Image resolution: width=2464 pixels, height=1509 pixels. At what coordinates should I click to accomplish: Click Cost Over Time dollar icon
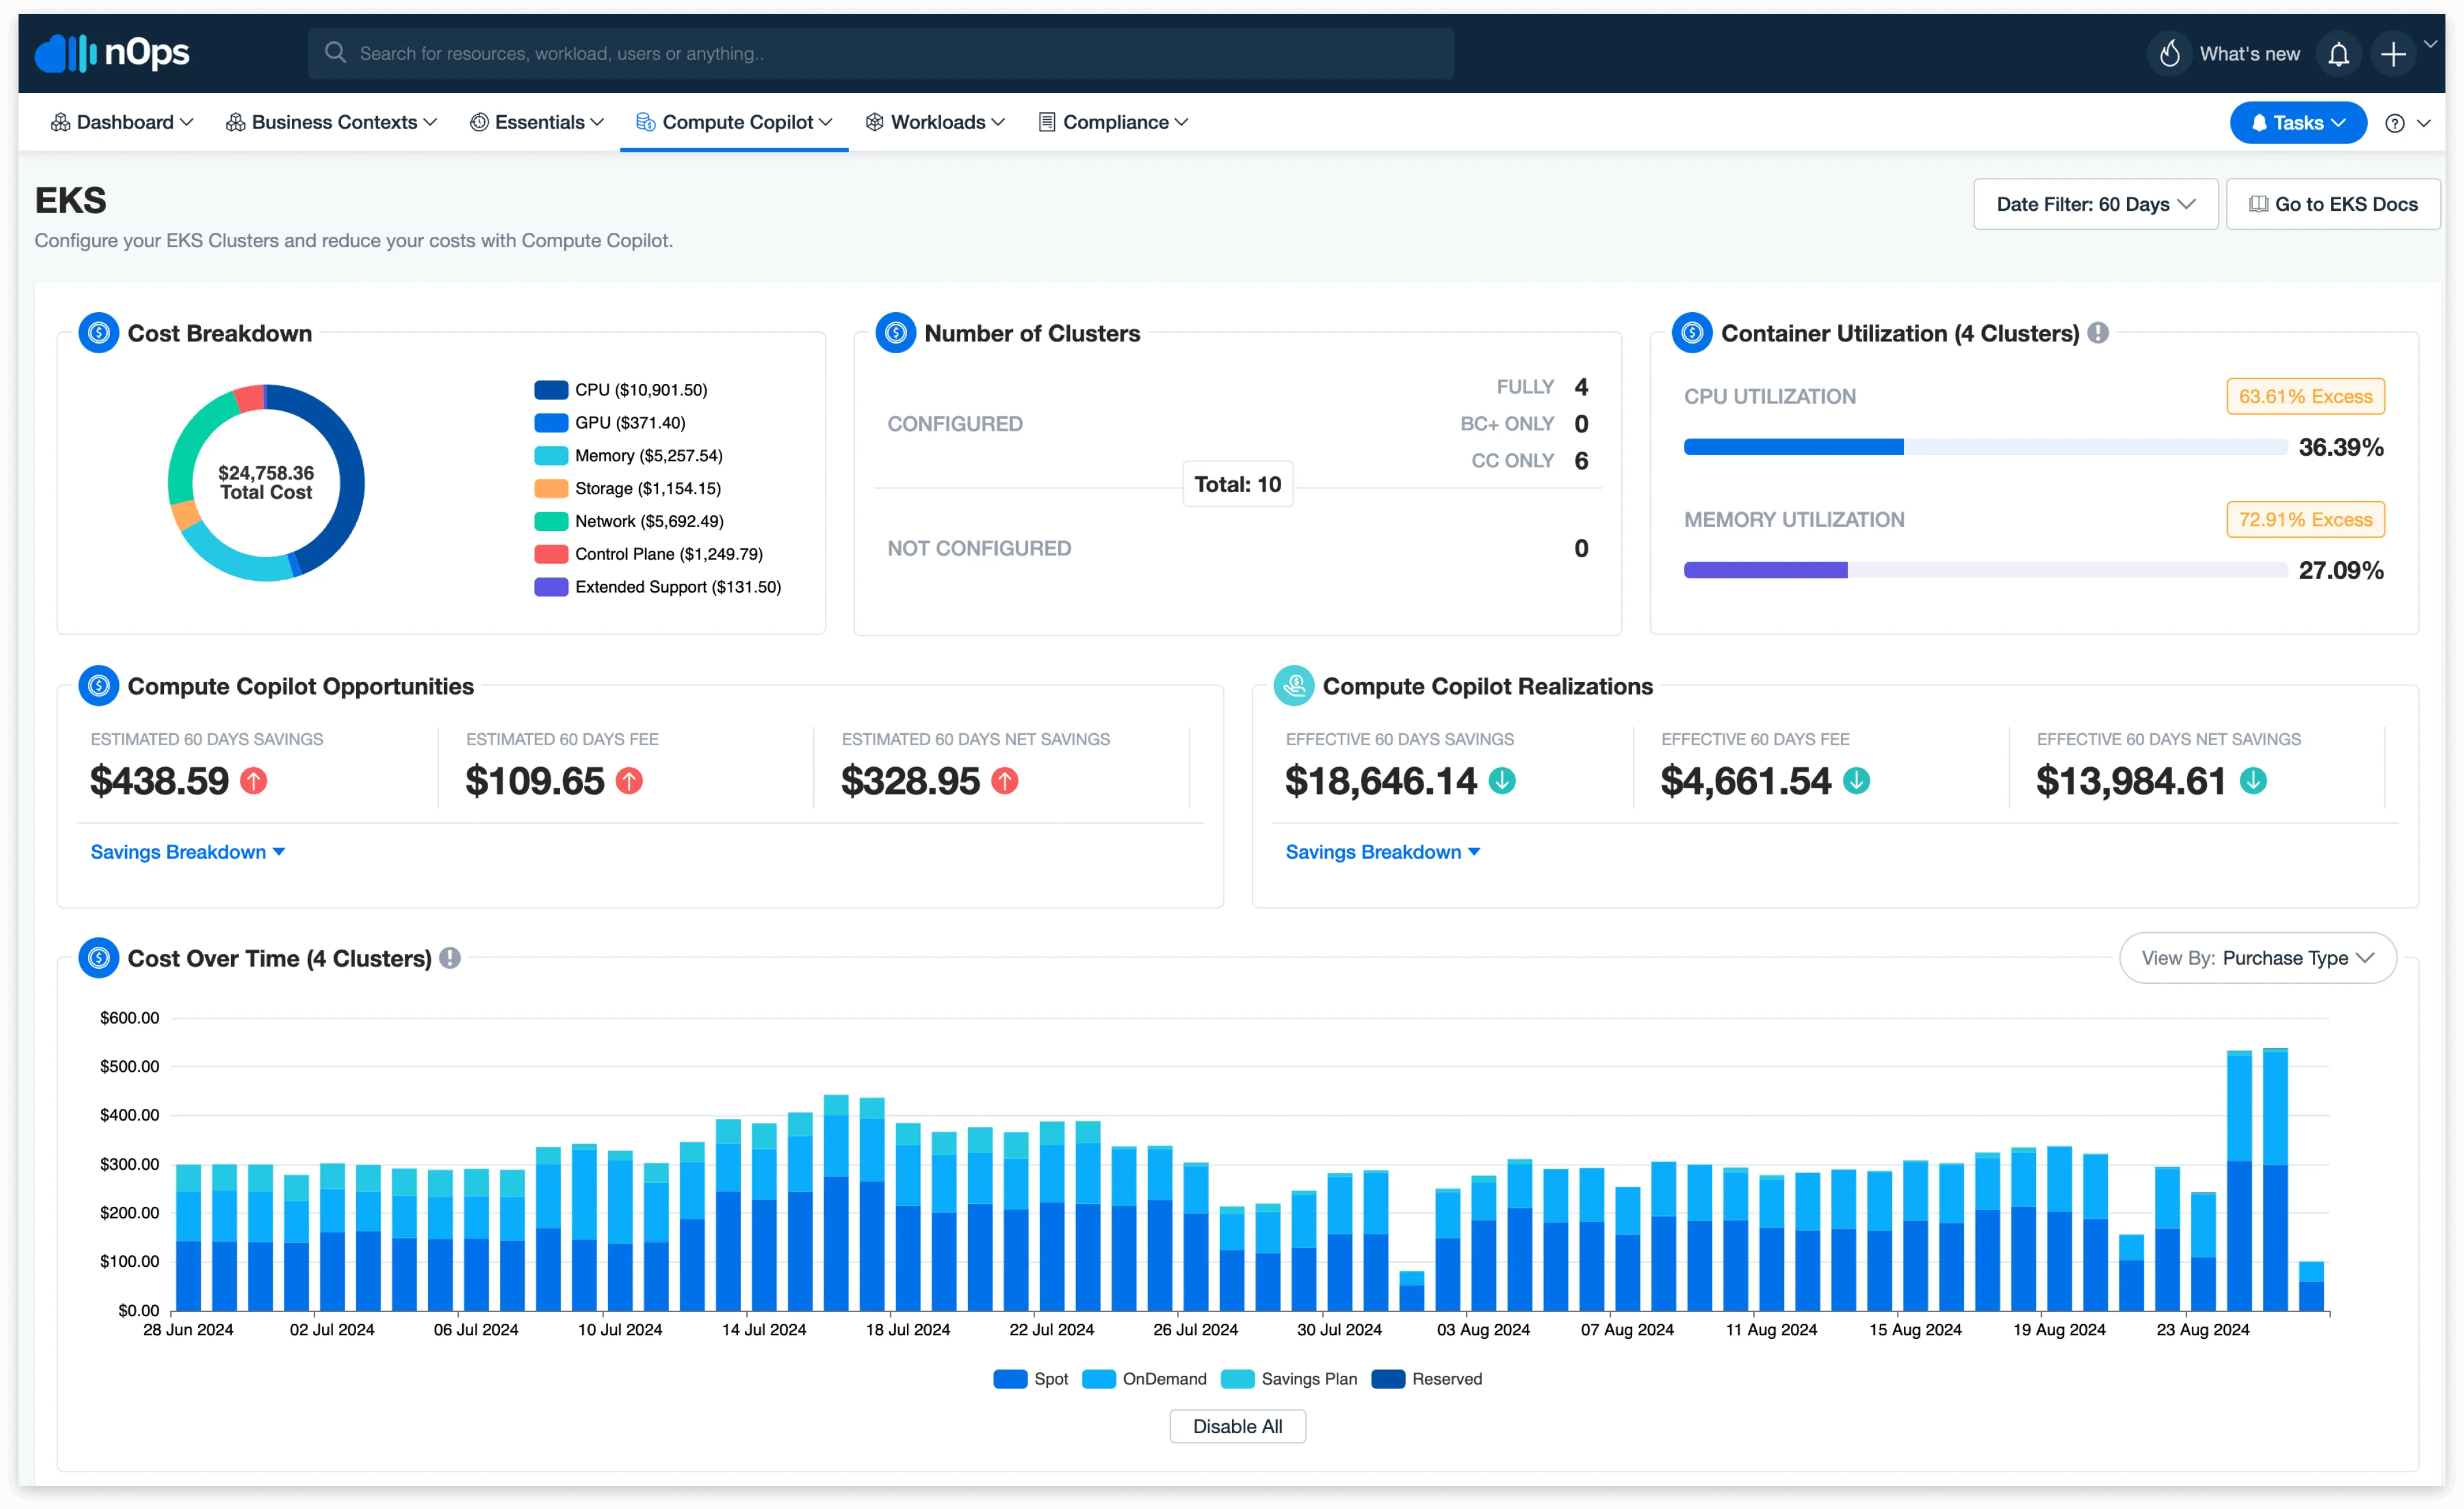(x=98, y=958)
